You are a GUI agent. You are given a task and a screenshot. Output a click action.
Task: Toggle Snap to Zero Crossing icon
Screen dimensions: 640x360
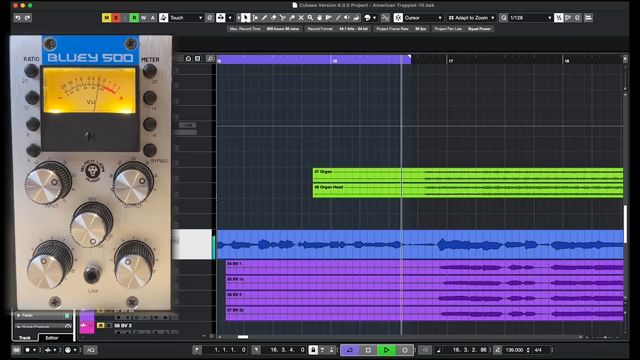coord(385,18)
